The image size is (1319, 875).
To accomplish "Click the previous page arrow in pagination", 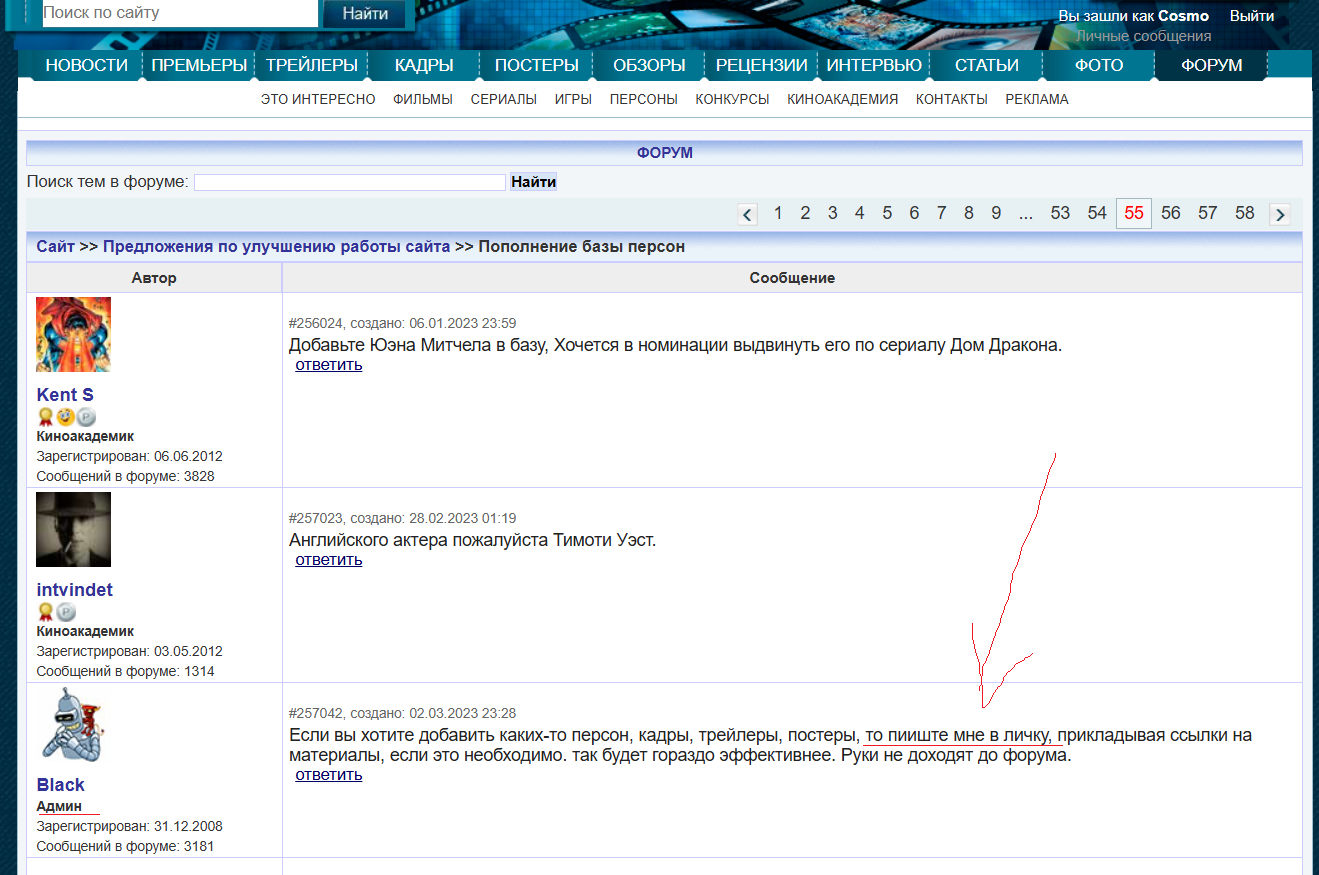I will 747,214.
